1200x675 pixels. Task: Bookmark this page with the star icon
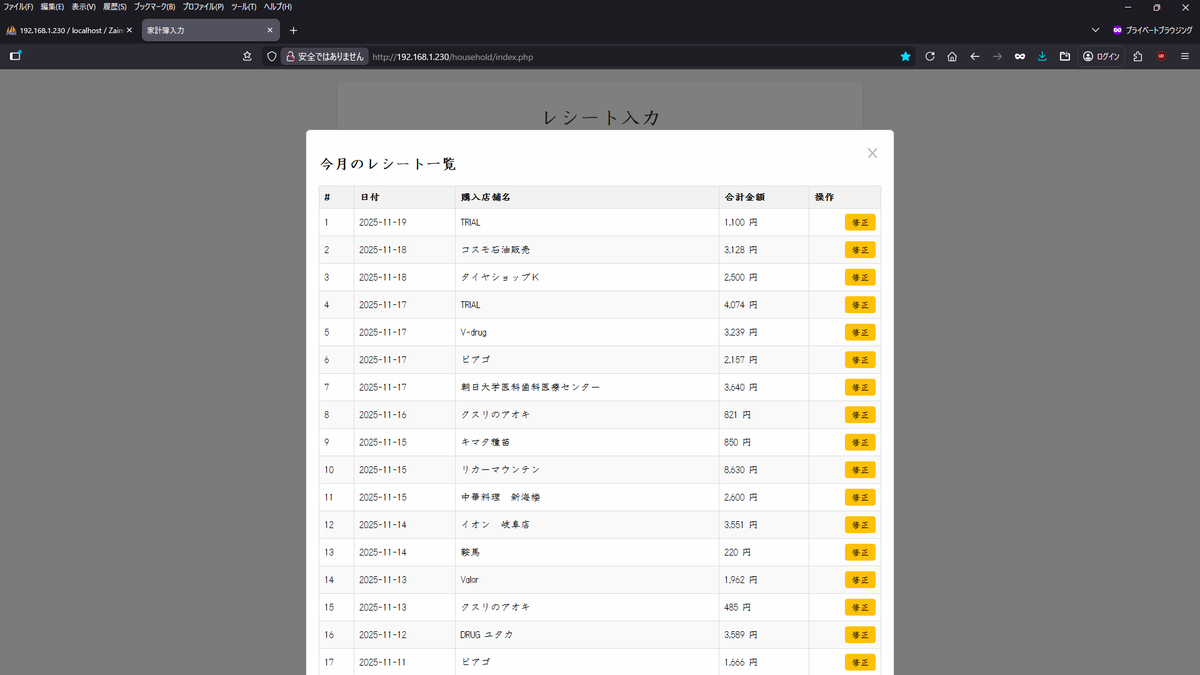pos(906,57)
